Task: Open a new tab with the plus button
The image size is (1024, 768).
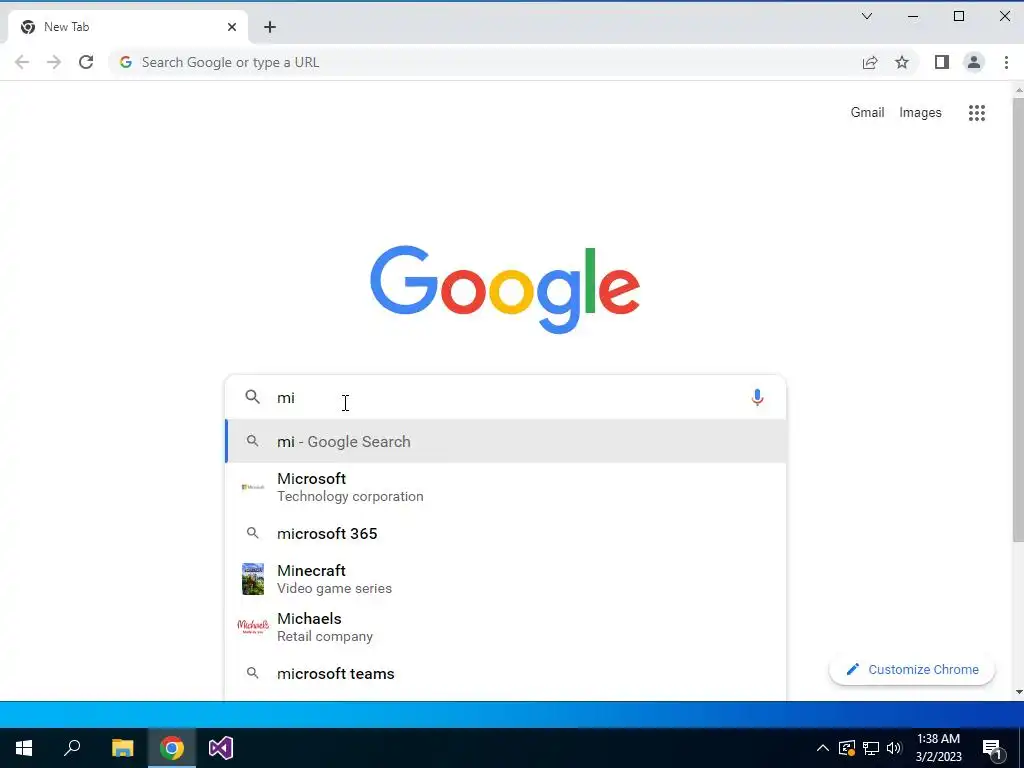Action: click(270, 27)
